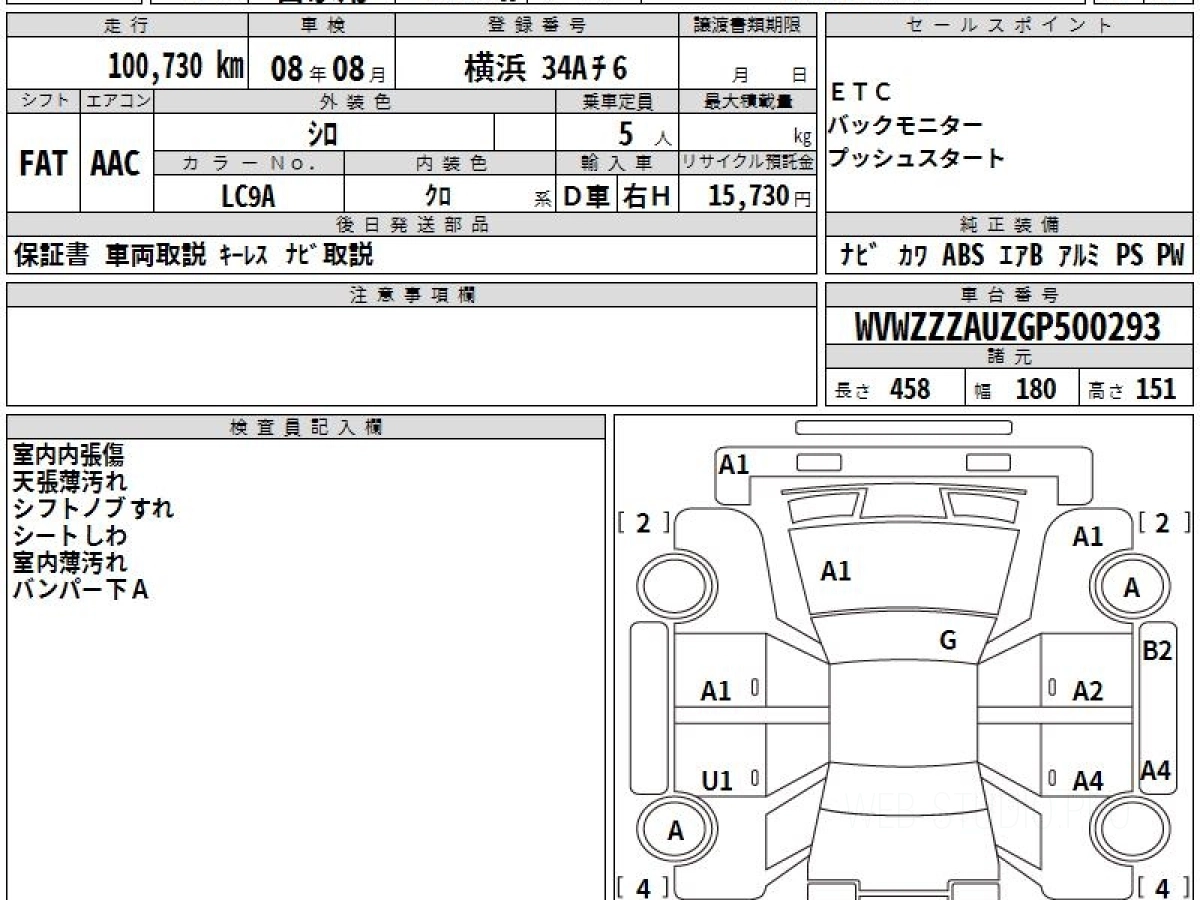Screen dimensions: 1200x900
Task: Click the ABS equipment entry
Action: coord(963,256)
